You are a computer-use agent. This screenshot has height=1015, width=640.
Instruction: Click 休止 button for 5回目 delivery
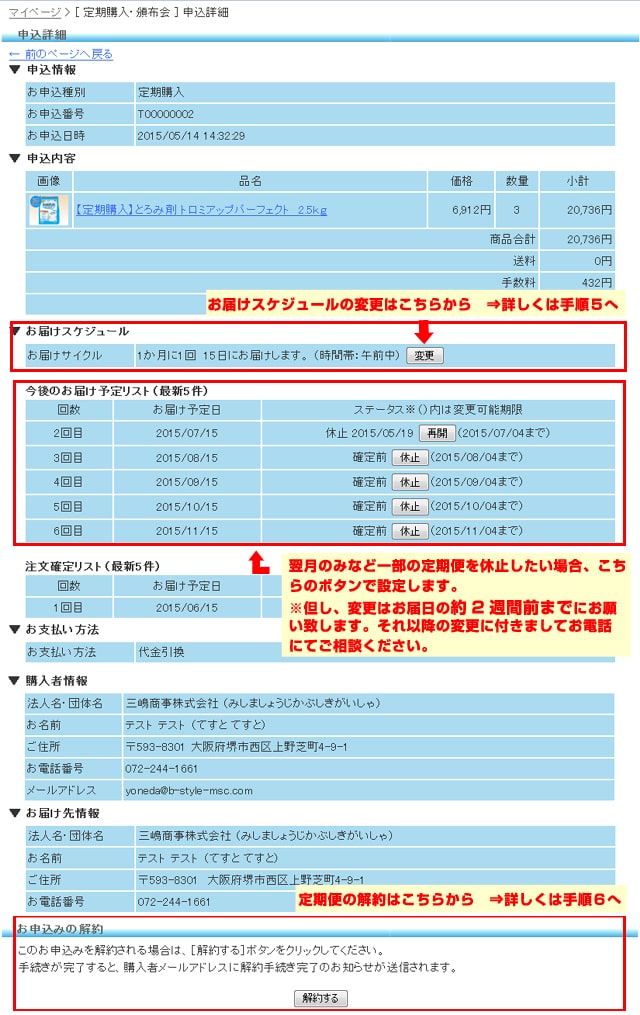[410, 506]
